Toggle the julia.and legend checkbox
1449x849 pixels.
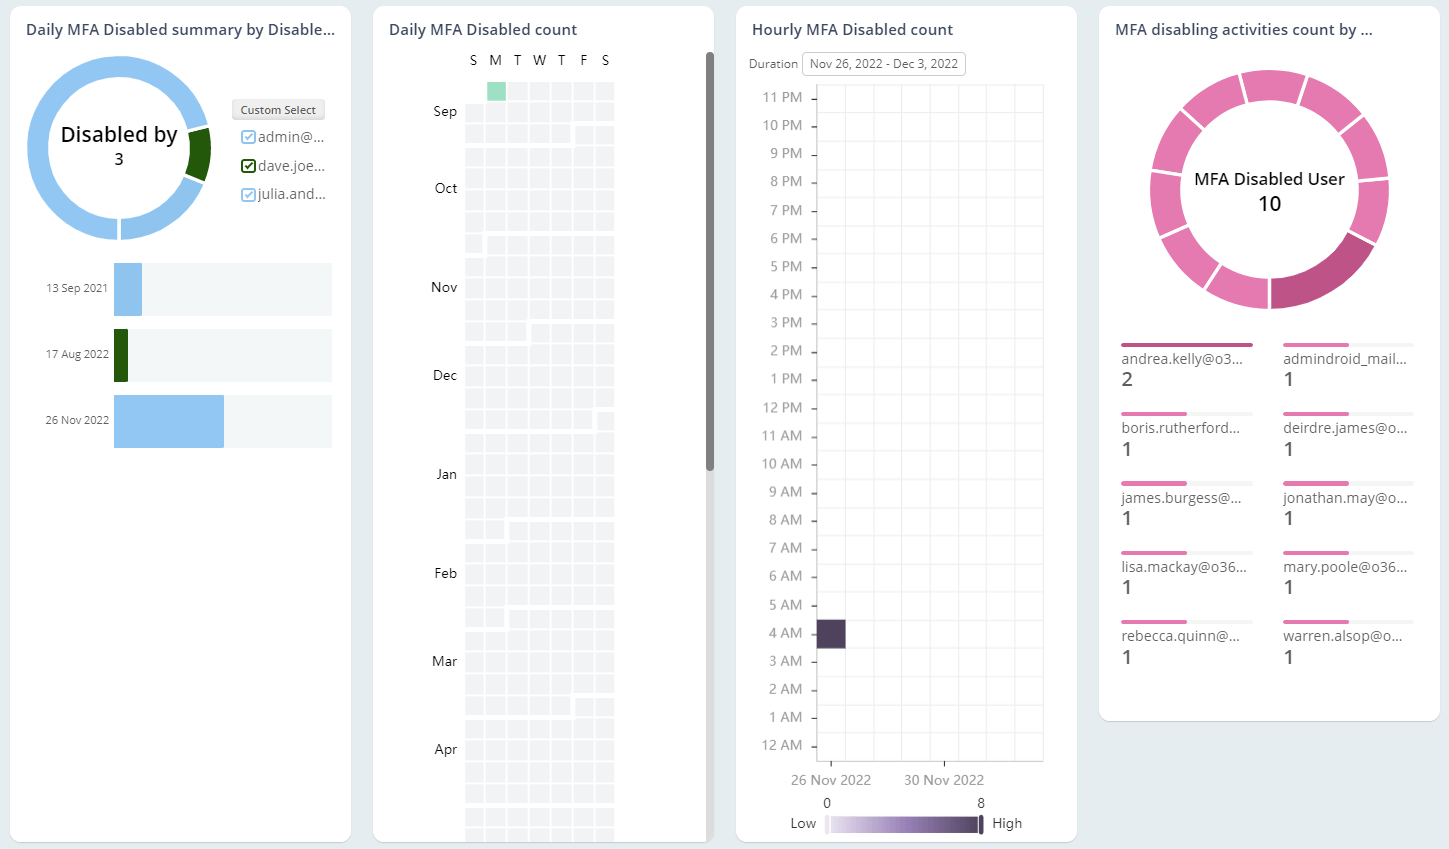click(x=248, y=194)
